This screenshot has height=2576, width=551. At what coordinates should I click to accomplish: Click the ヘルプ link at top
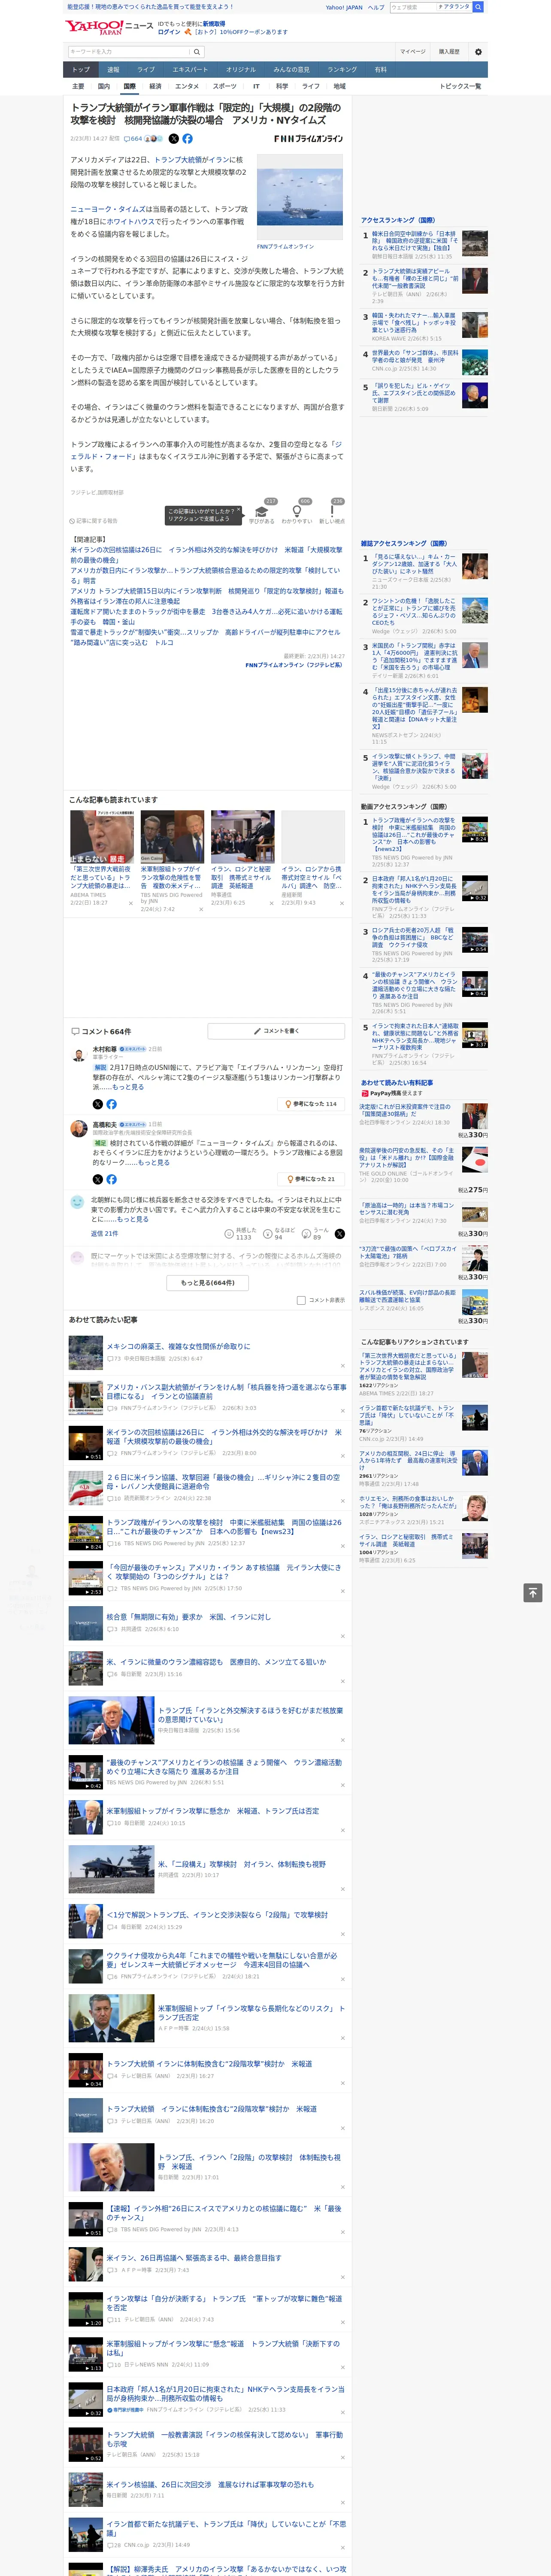pos(376,7)
